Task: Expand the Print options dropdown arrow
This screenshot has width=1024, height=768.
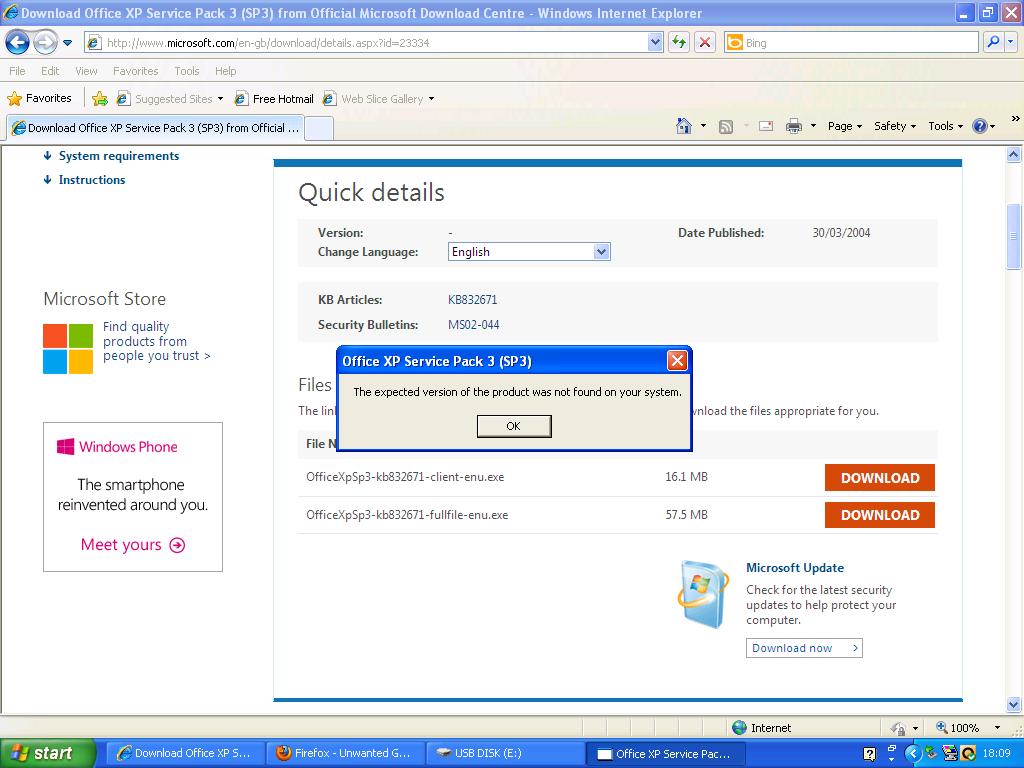Action: (813, 126)
